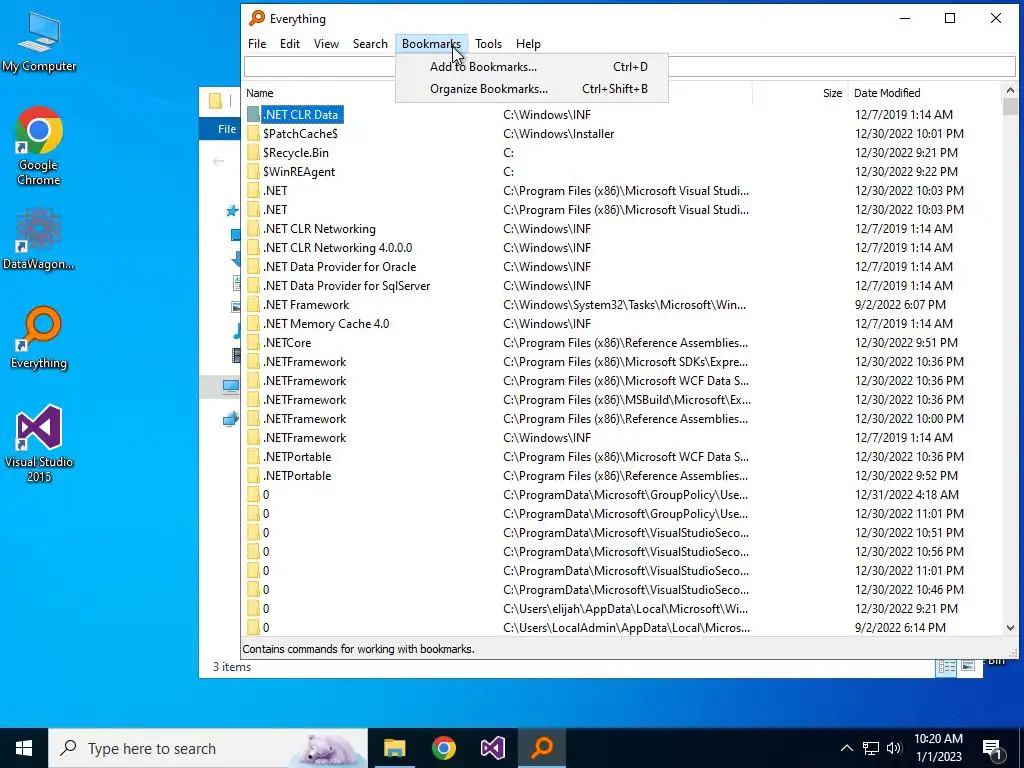Screen dimensions: 1024x768
Task: Open the Tools menu
Action: pos(488,44)
